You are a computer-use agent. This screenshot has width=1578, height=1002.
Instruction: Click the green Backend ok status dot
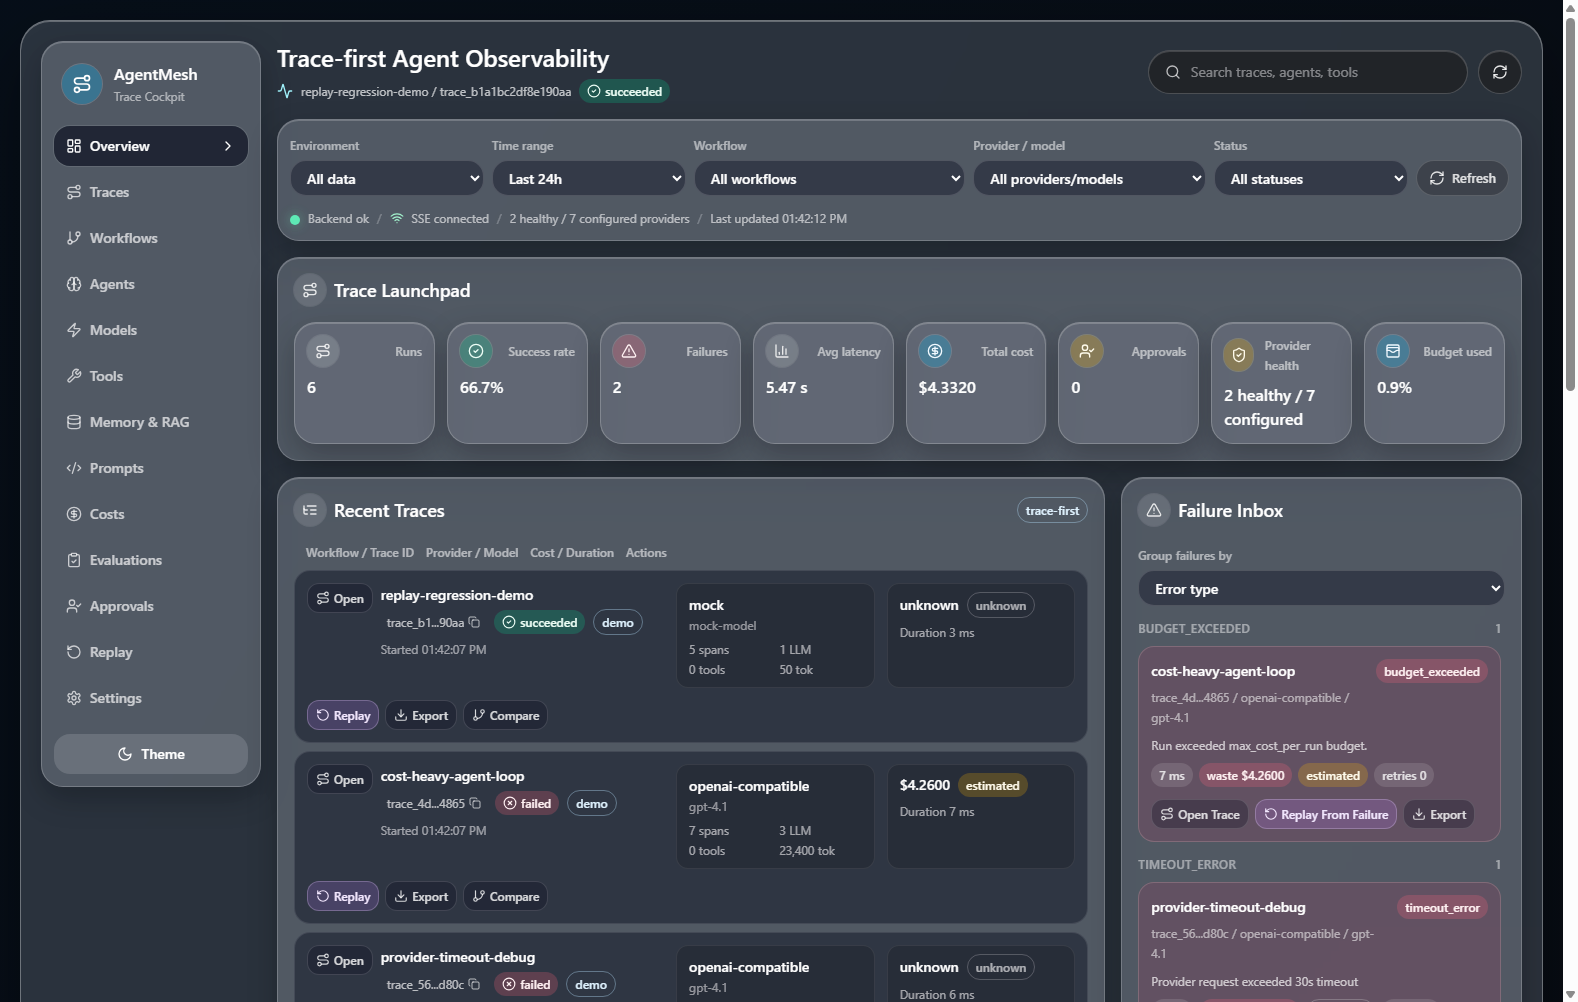[x=295, y=219]
